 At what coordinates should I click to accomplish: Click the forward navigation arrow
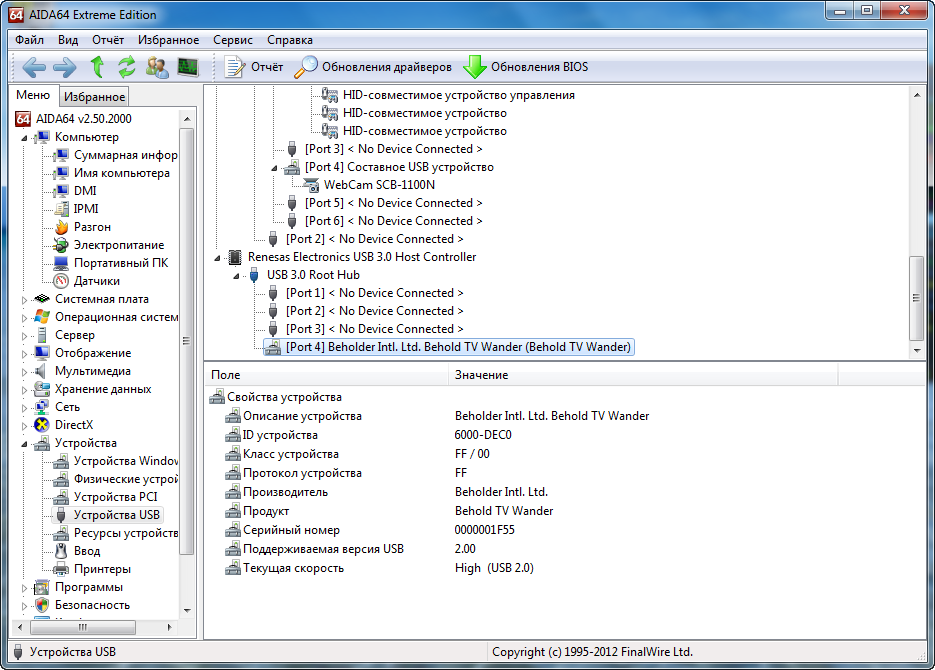65,67
